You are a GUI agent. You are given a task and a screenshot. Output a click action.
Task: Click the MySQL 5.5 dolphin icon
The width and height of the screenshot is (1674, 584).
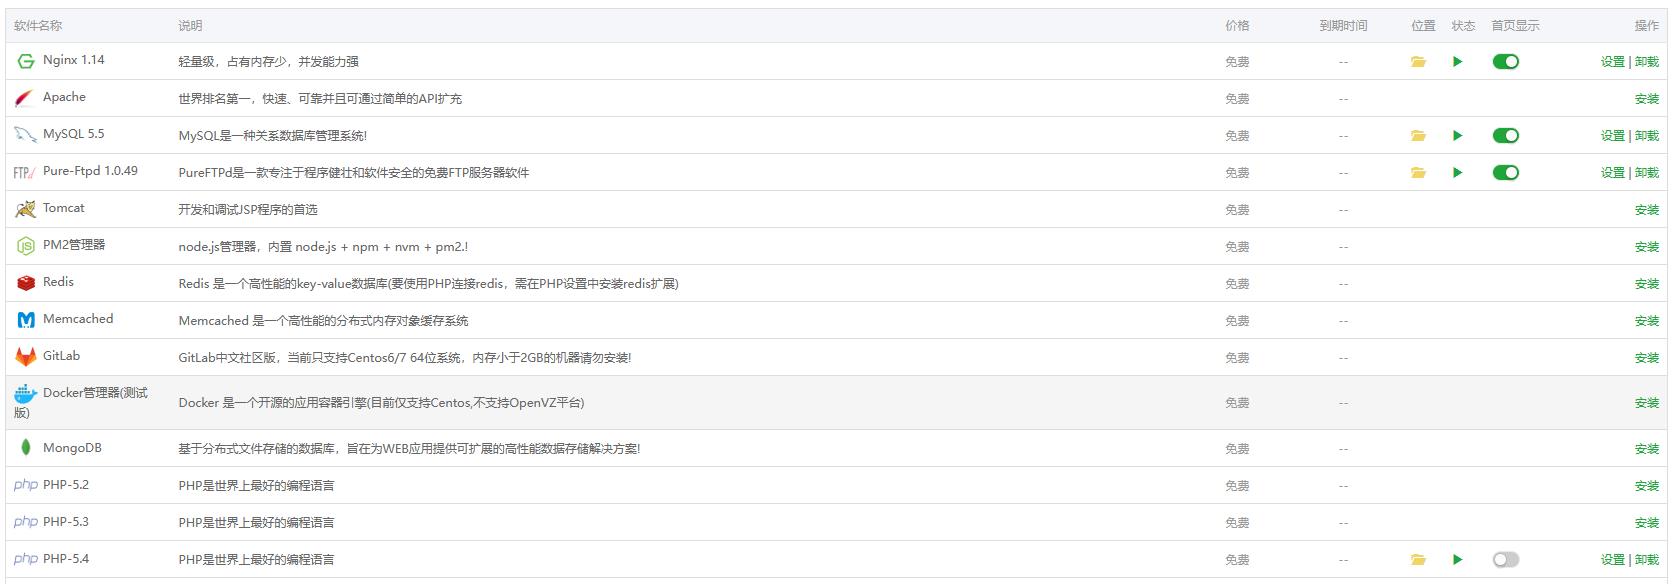[x=25, y=135]
